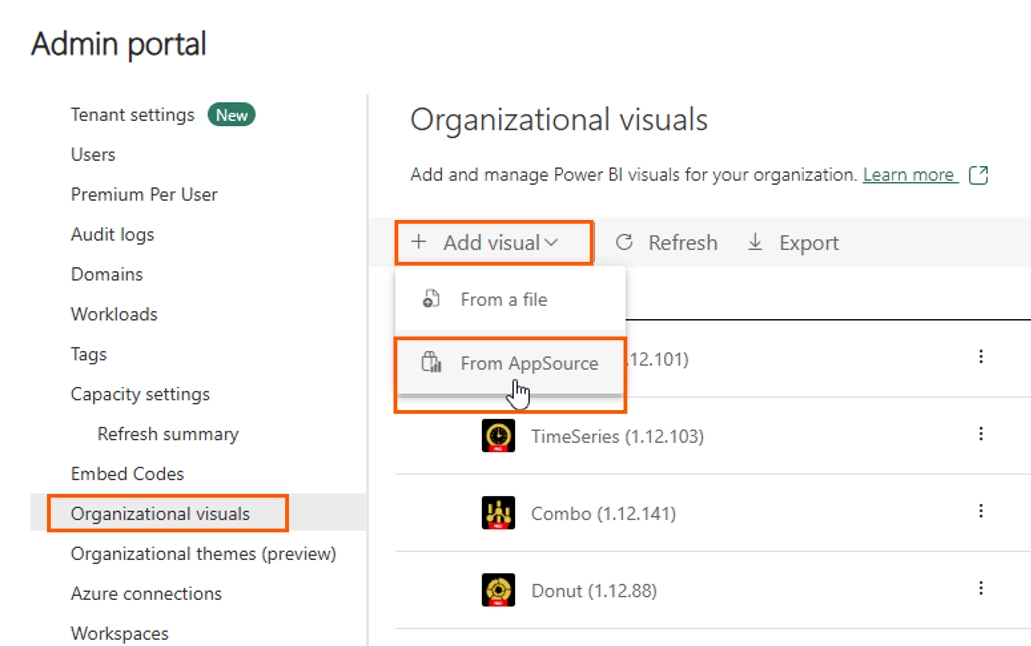This screenshot has width=1031, height=646.
Task: Click the Add visual chevron arrow
Action: pos(552,243)
